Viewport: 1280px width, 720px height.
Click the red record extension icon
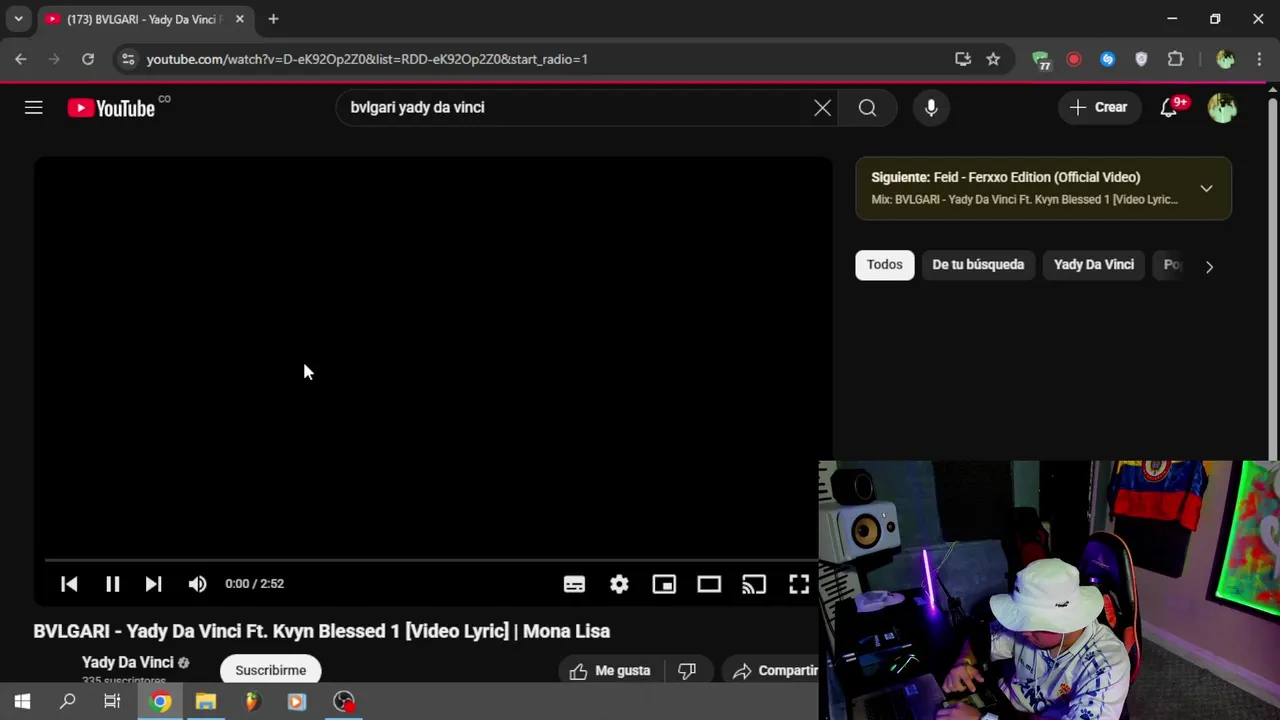click(1074, 59)
